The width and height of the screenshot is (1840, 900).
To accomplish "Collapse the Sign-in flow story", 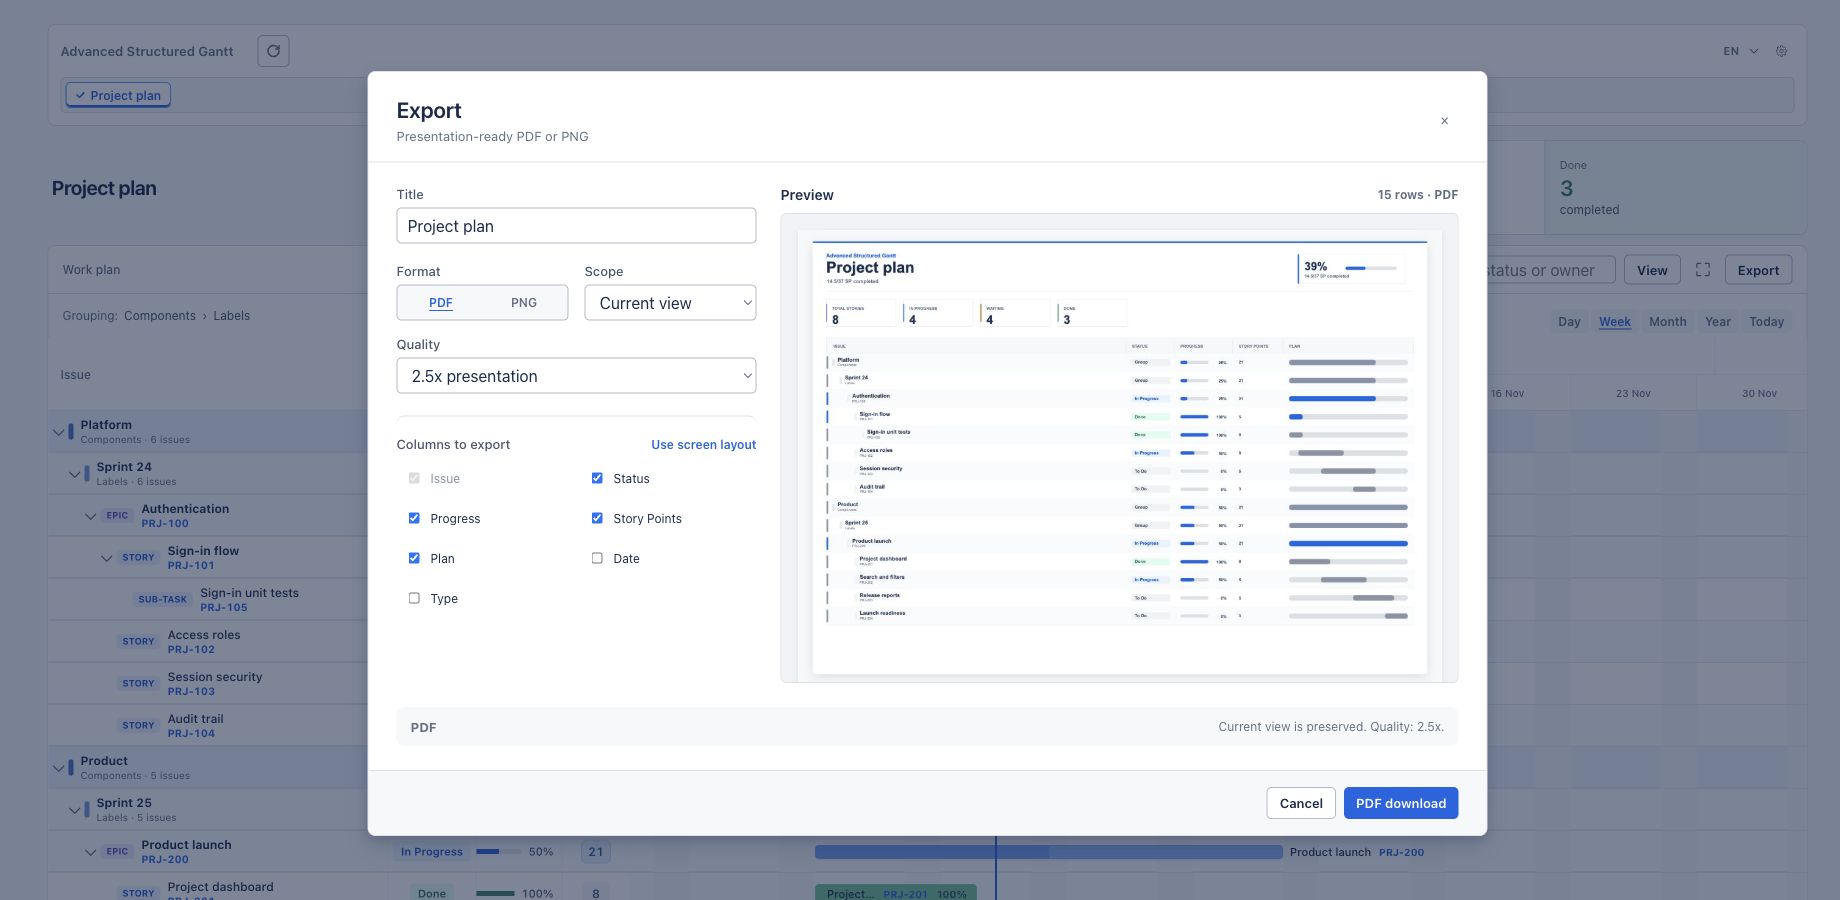I will pos(106,558).
